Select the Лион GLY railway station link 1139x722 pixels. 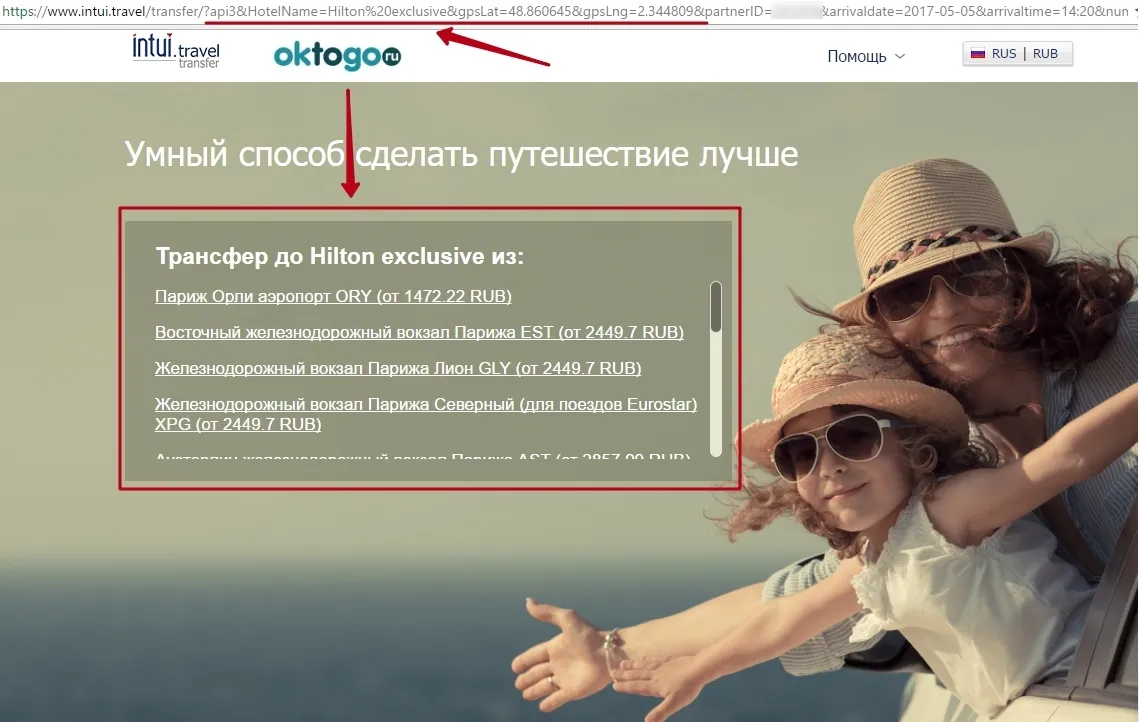point(398,368)
